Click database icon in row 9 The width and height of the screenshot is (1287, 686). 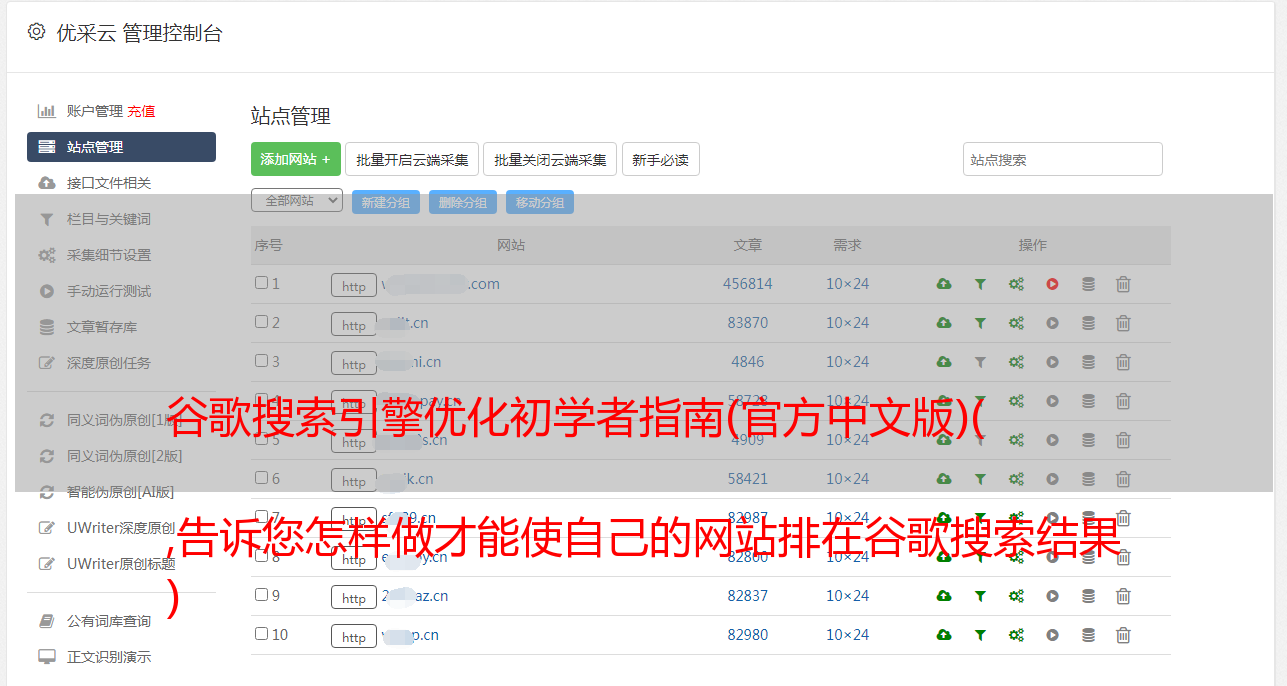[1088, 596]
